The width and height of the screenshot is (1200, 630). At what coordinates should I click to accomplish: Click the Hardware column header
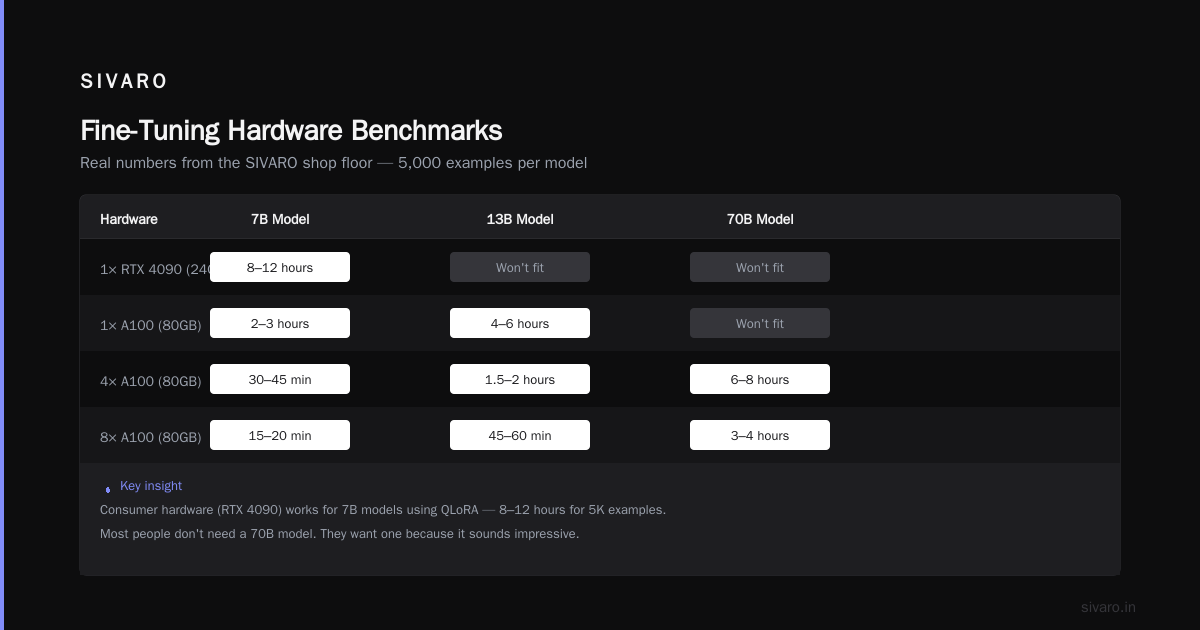click(129, 219)
